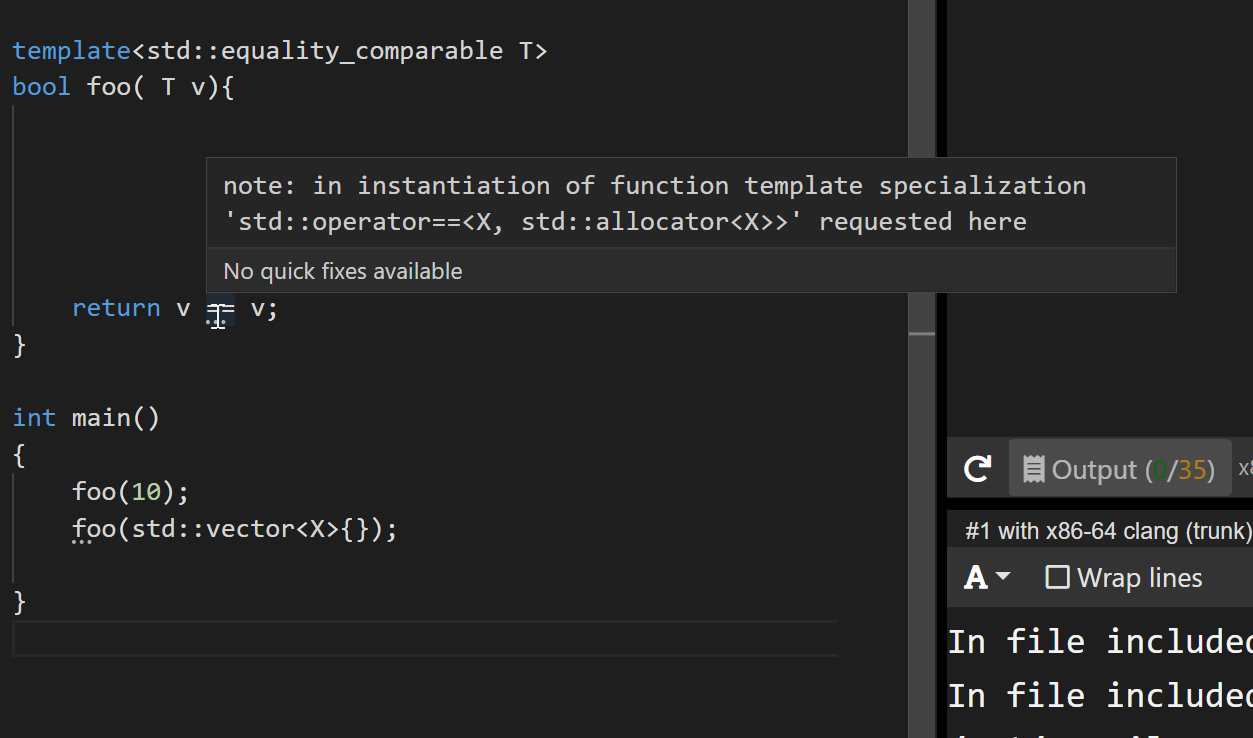This screenshot has height=738, width=1253.
Task: Click the '==' operator in the return statement
Action: tap(220, 308)
